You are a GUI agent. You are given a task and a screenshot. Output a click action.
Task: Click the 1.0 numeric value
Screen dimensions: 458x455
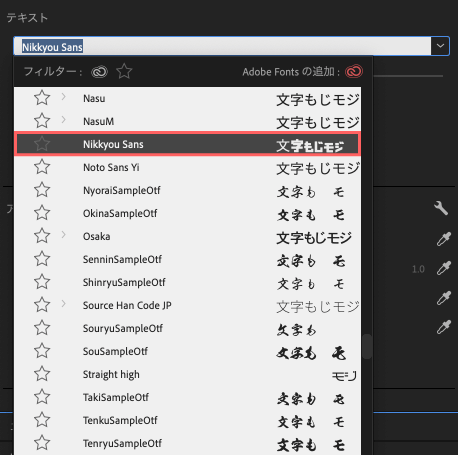point(418,269)
